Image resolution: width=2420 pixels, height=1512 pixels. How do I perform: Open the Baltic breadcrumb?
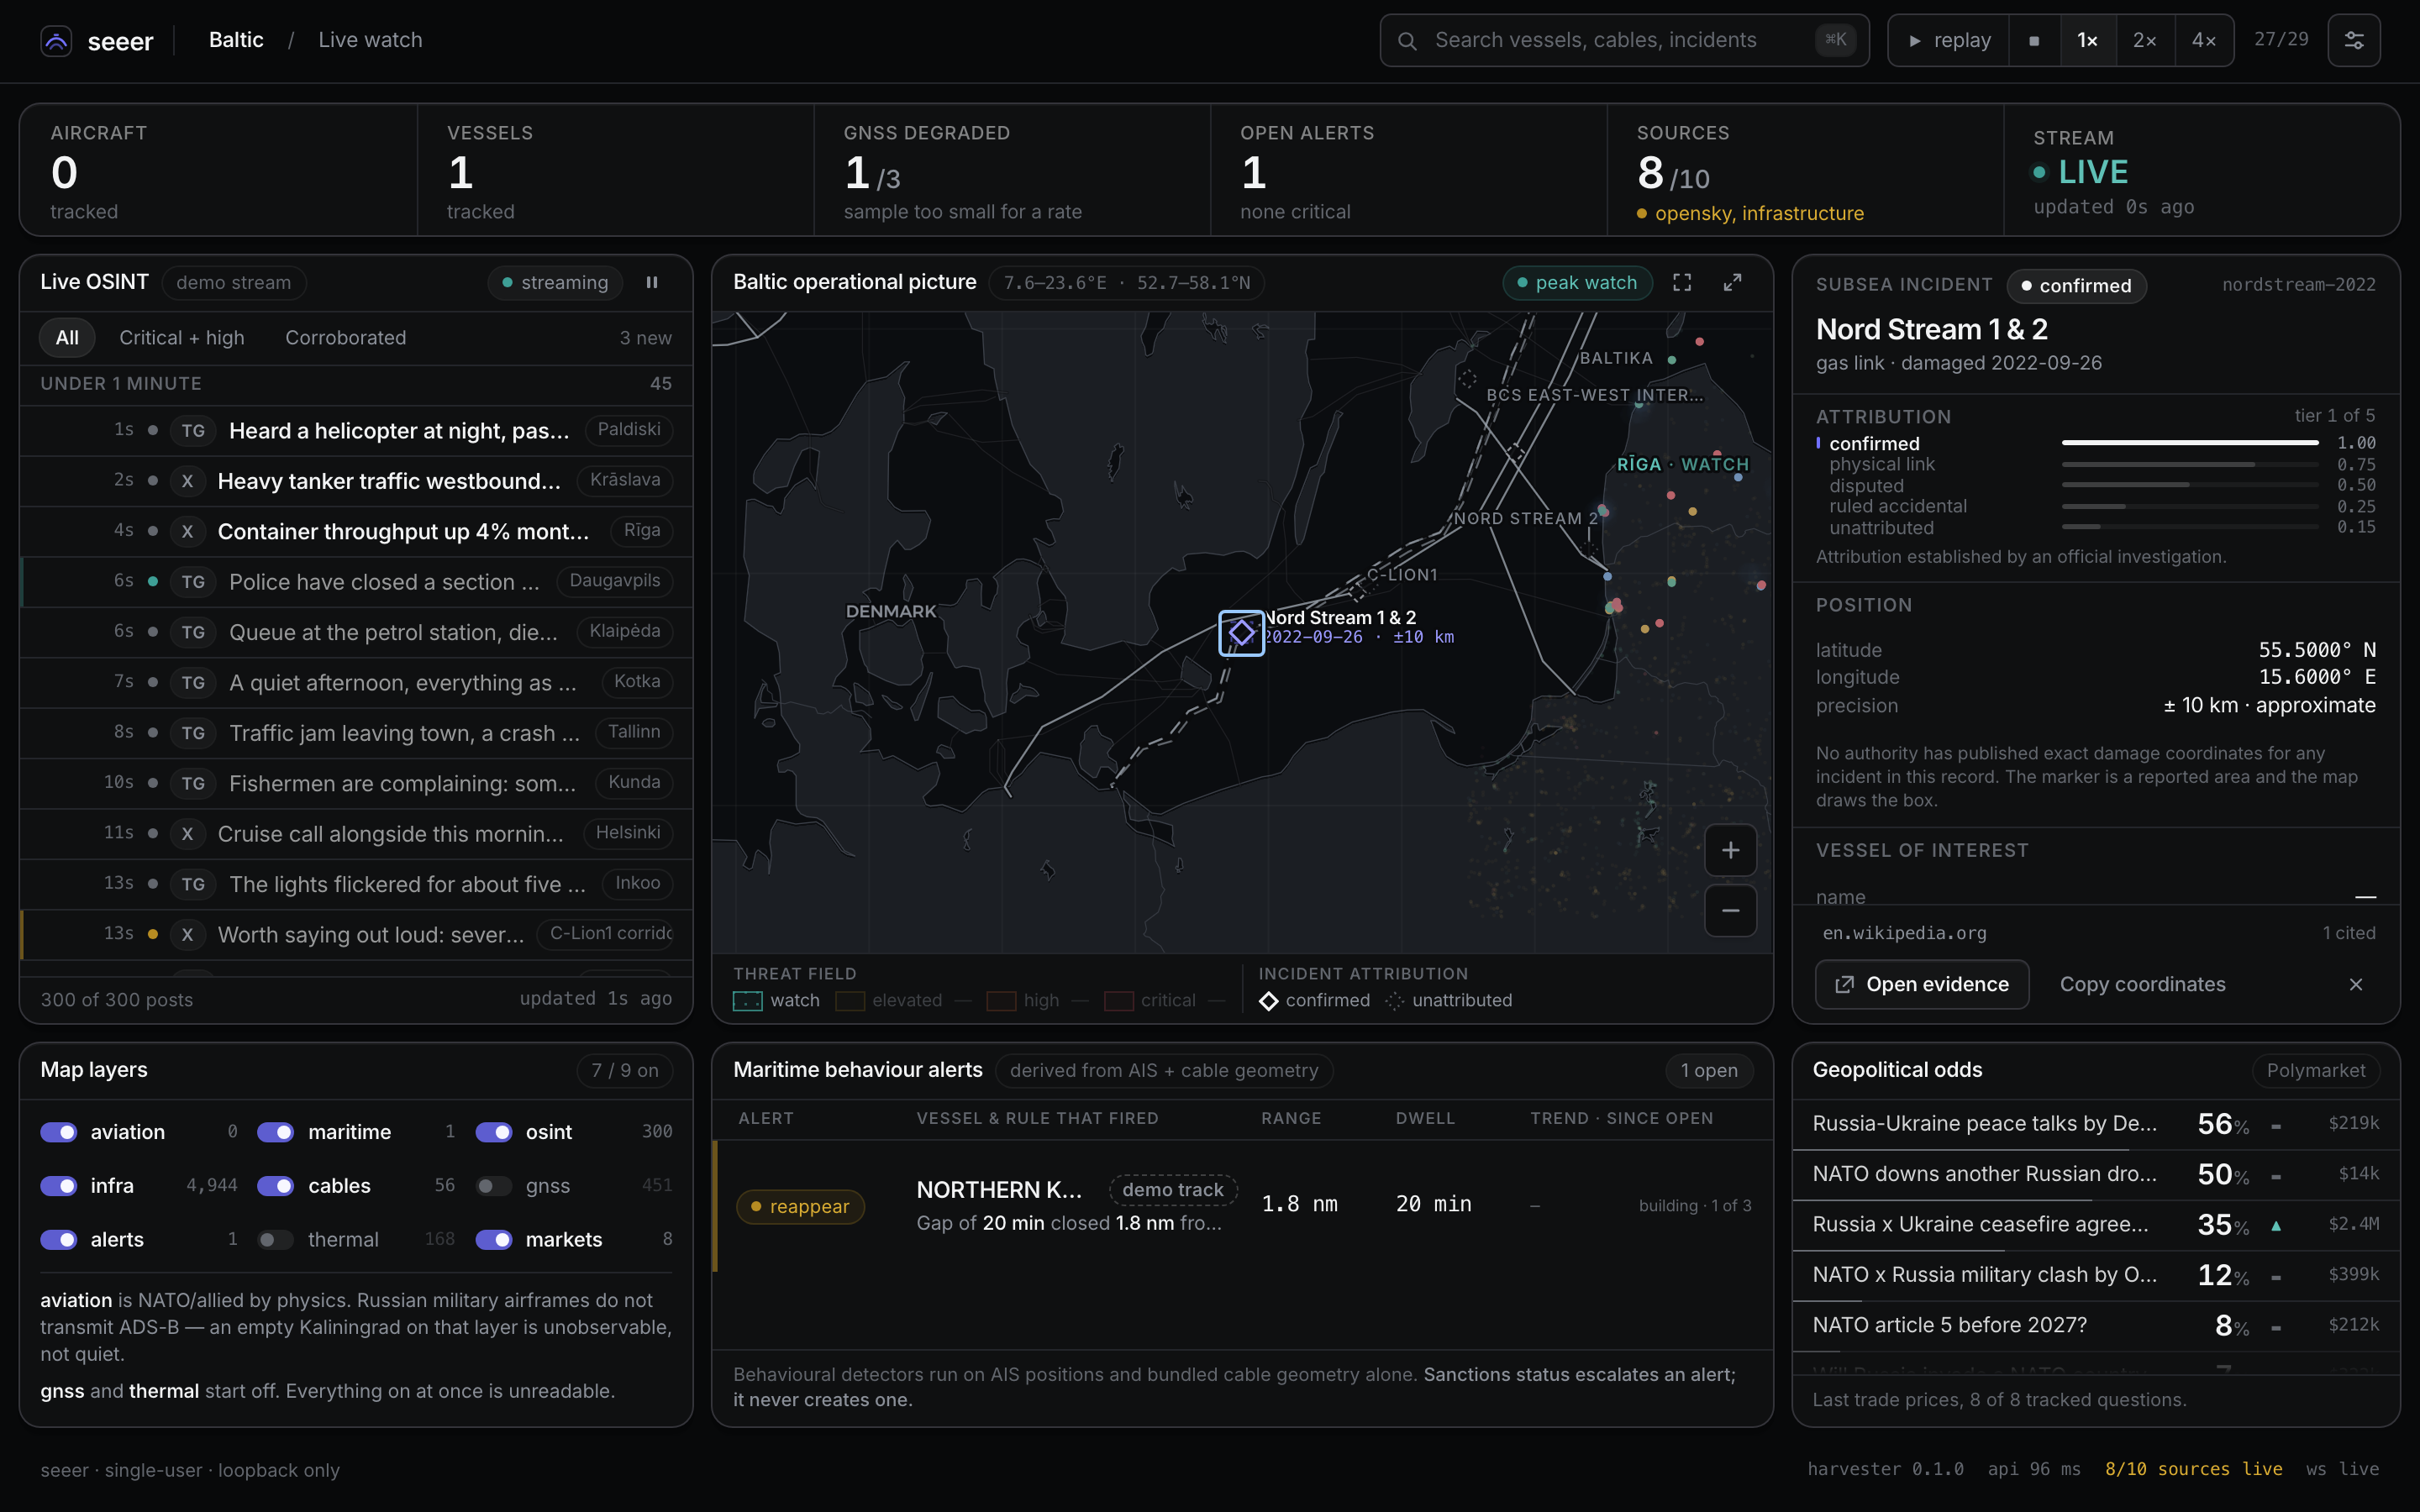(x=236, y=40)
